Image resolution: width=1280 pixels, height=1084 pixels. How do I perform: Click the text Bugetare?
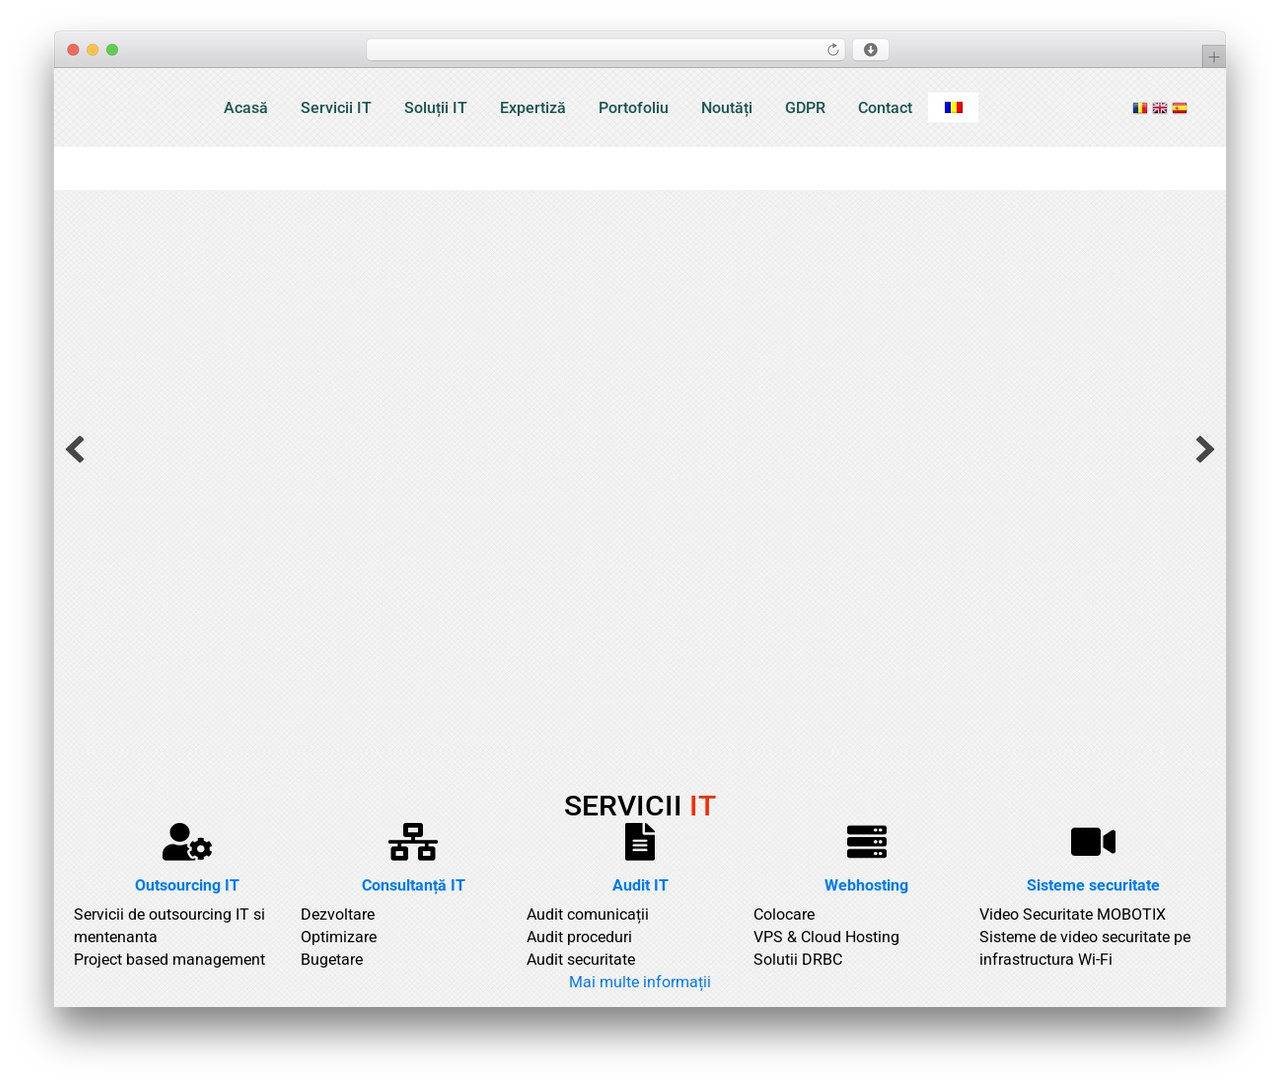point(332,959)
